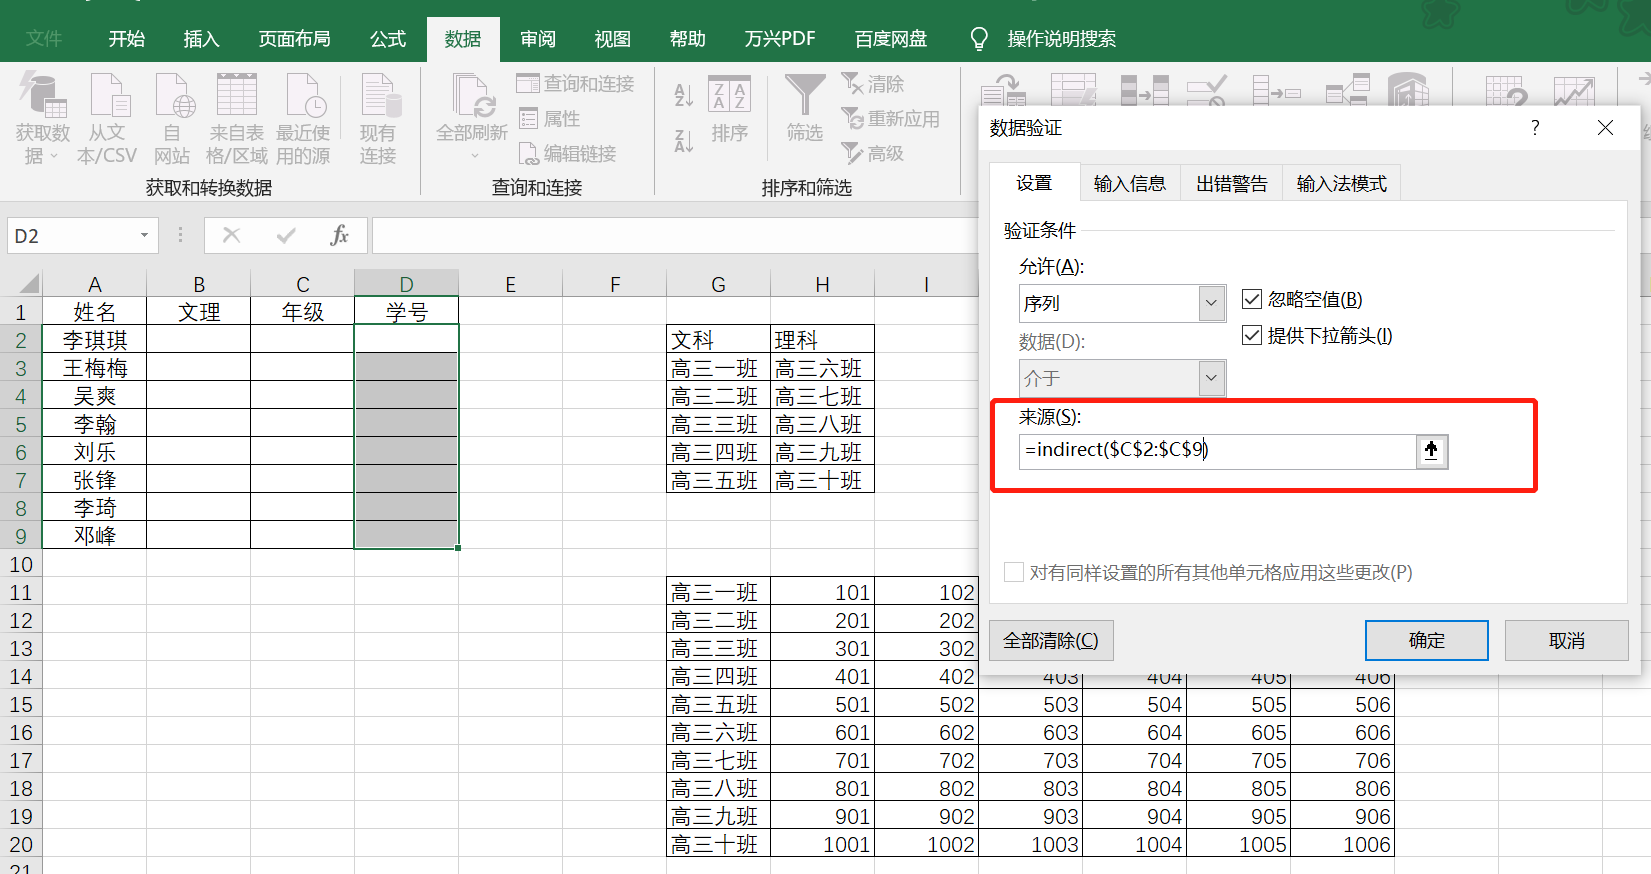This screenshot has width=1651, height=874.
Task: Close the Data Validation (数据验证) dialog
Action: point(1606,127)
